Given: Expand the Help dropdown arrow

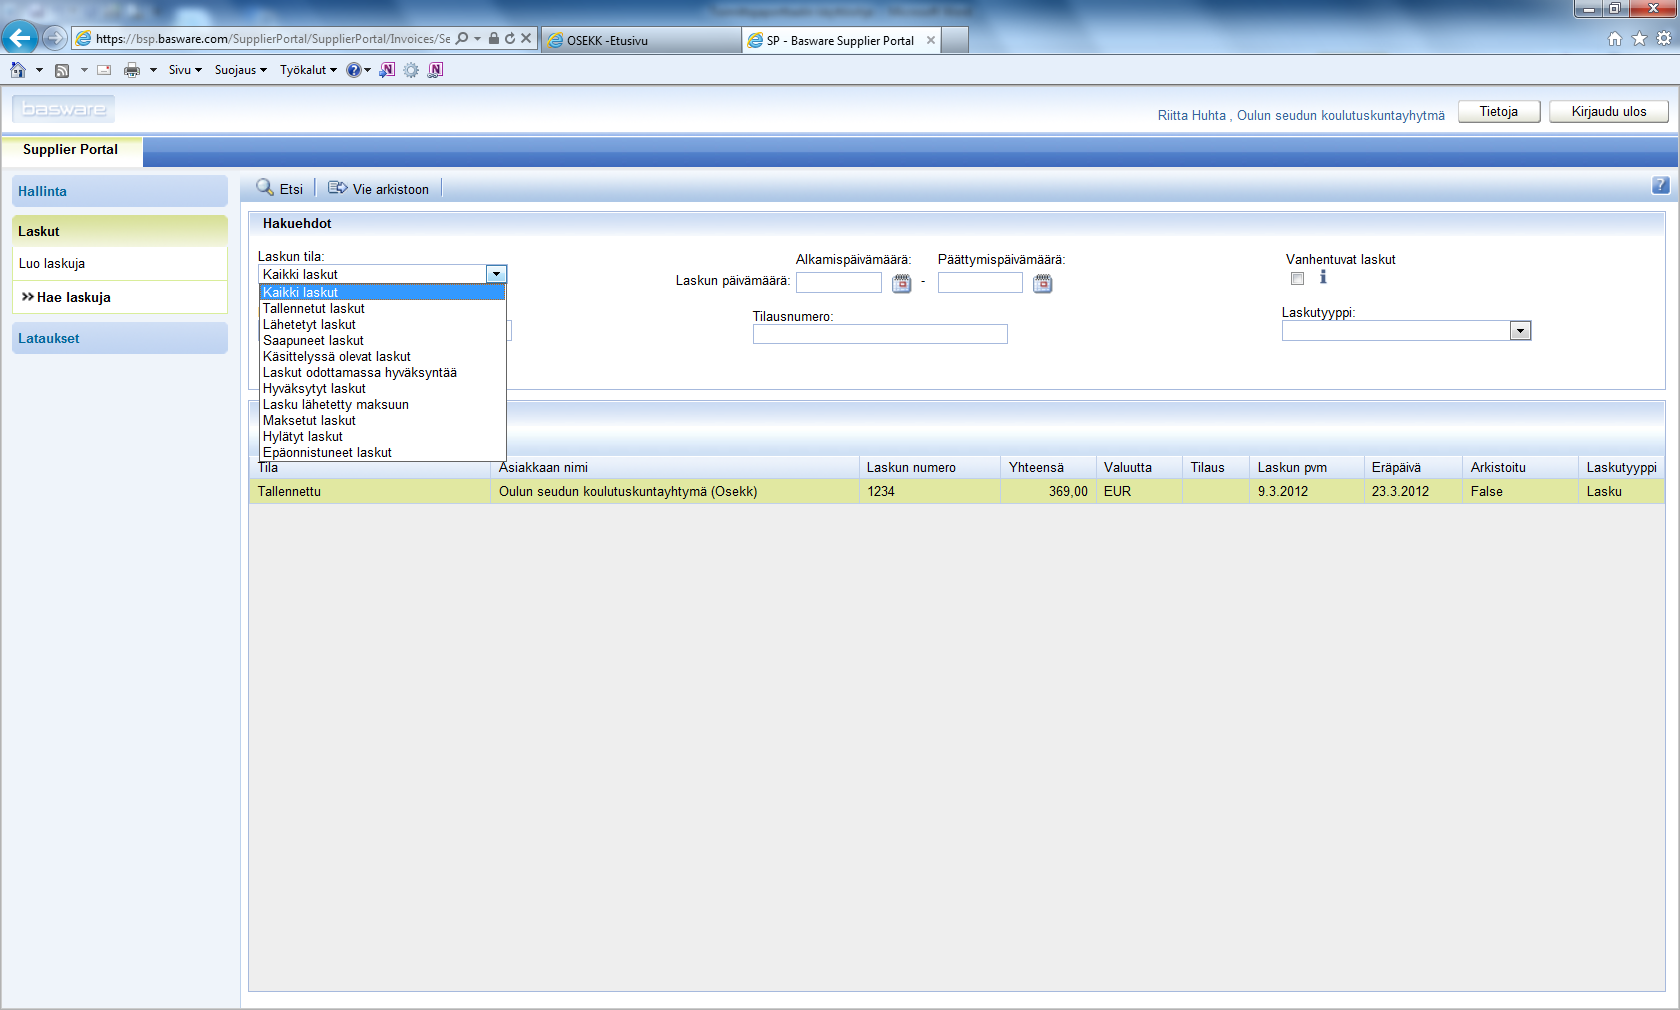Looking at the screenshot, I should [x=367, y=70].
